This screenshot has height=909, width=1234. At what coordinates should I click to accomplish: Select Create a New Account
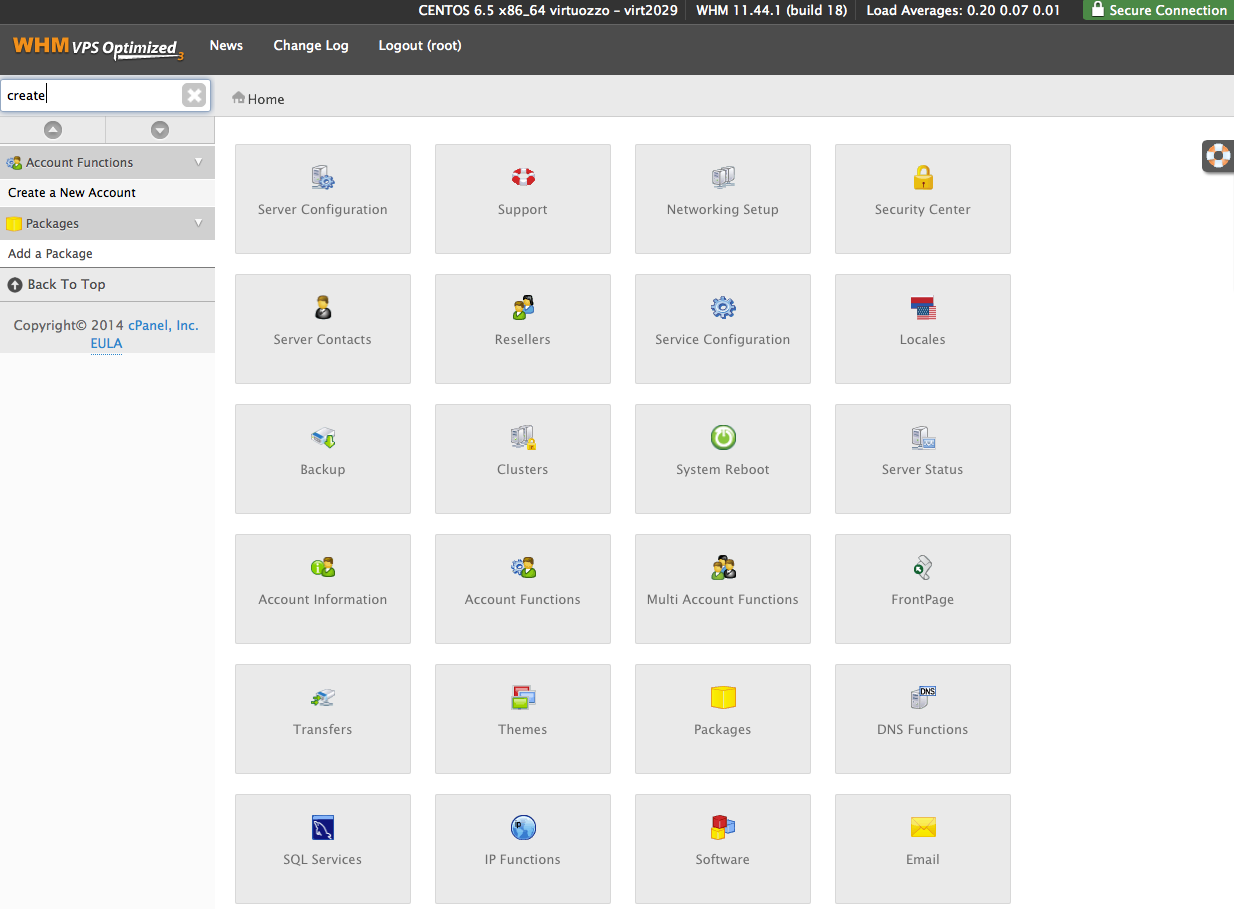[72, 192]
